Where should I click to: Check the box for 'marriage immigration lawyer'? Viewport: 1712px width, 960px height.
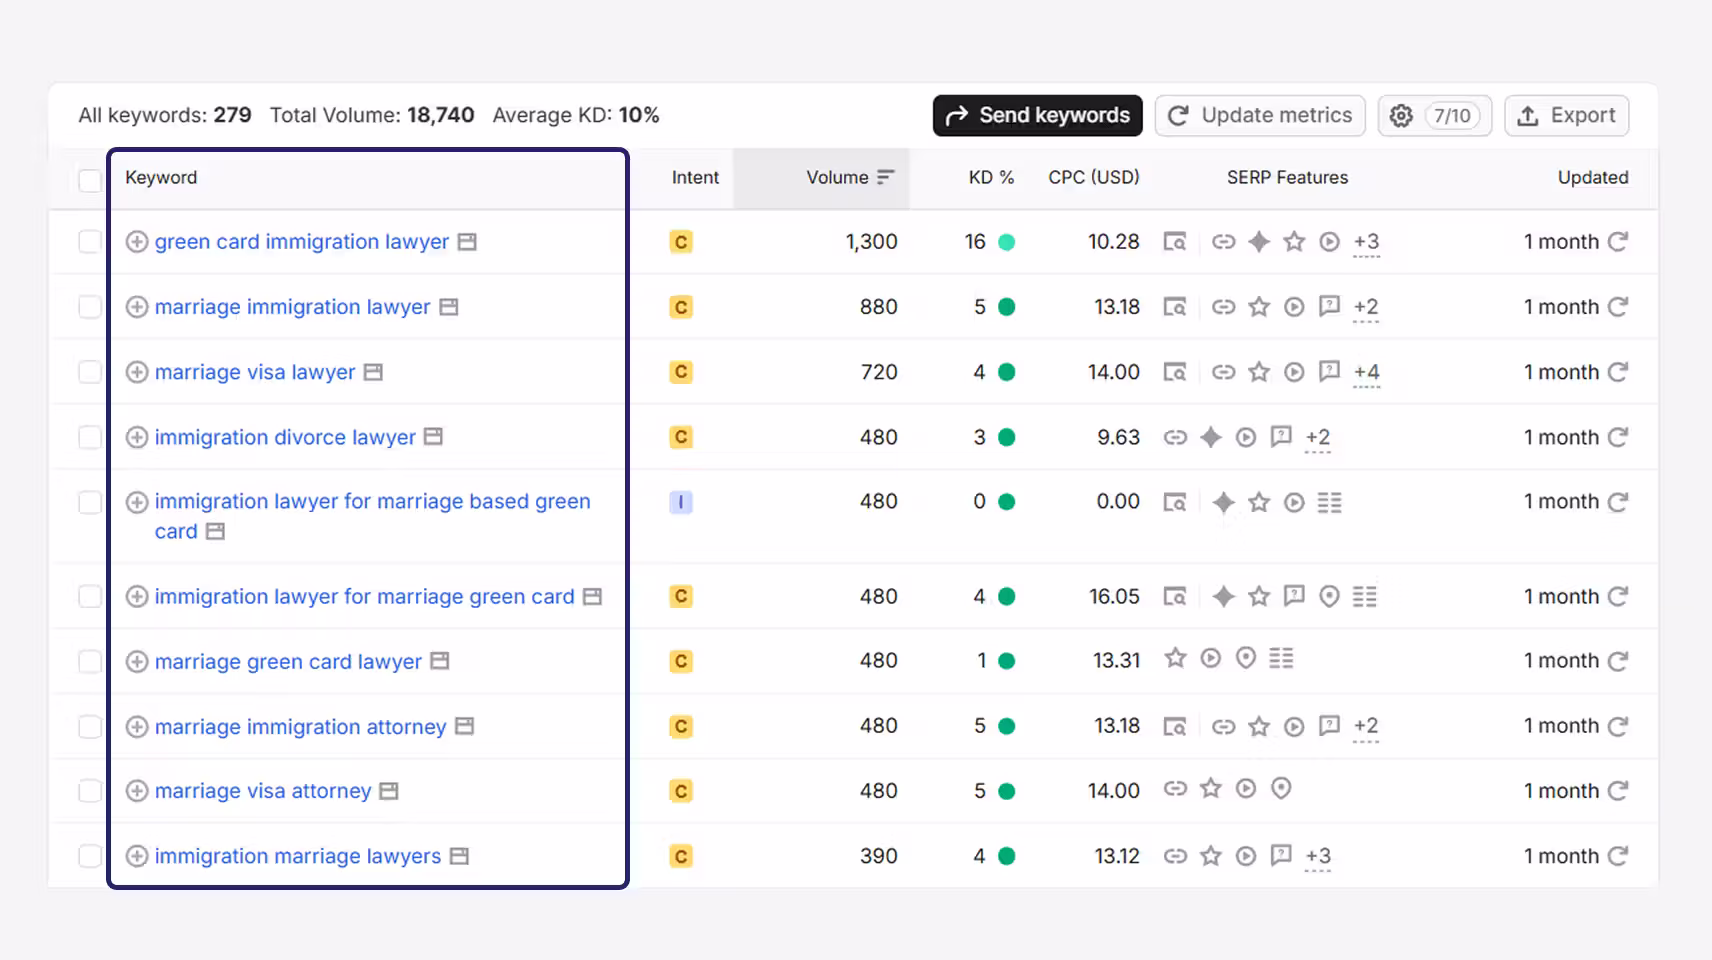(x=90, y=307)
